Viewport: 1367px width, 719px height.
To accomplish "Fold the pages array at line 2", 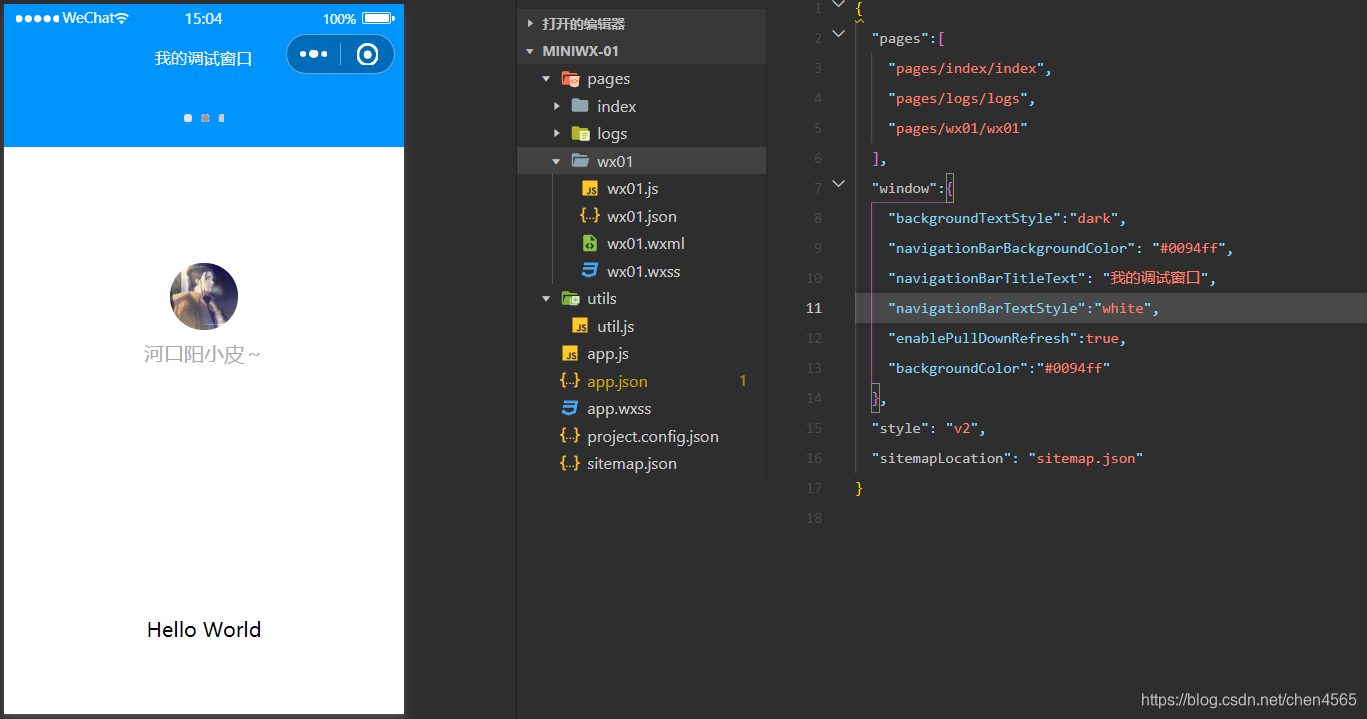I will coord(839,35).
